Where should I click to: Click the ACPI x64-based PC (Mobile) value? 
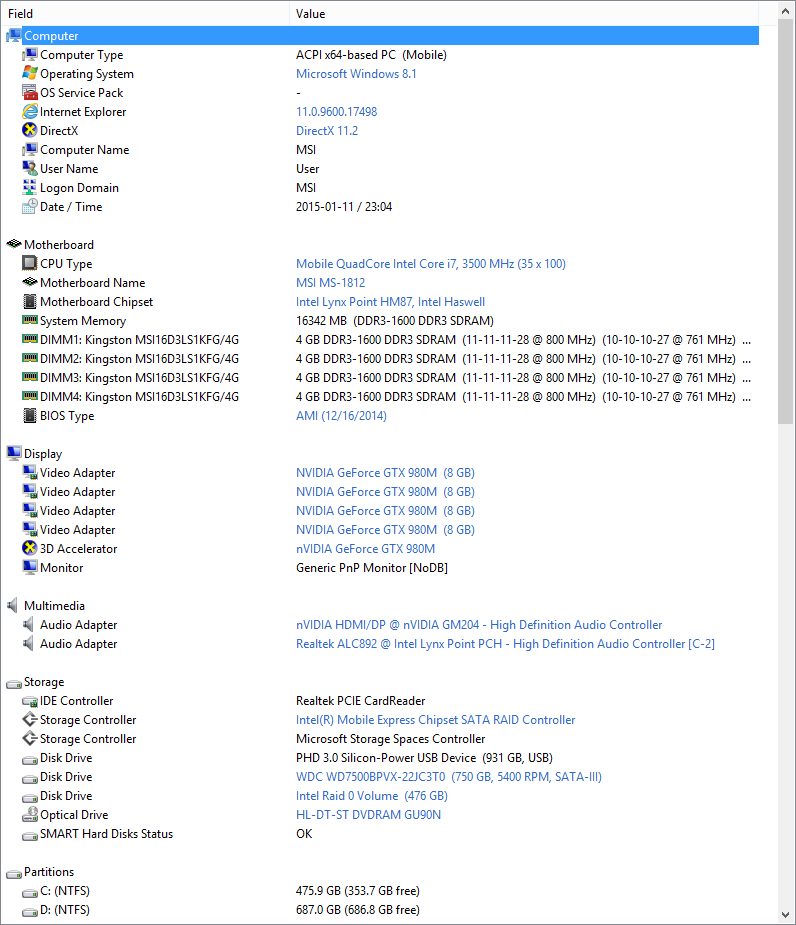(371, 55)
